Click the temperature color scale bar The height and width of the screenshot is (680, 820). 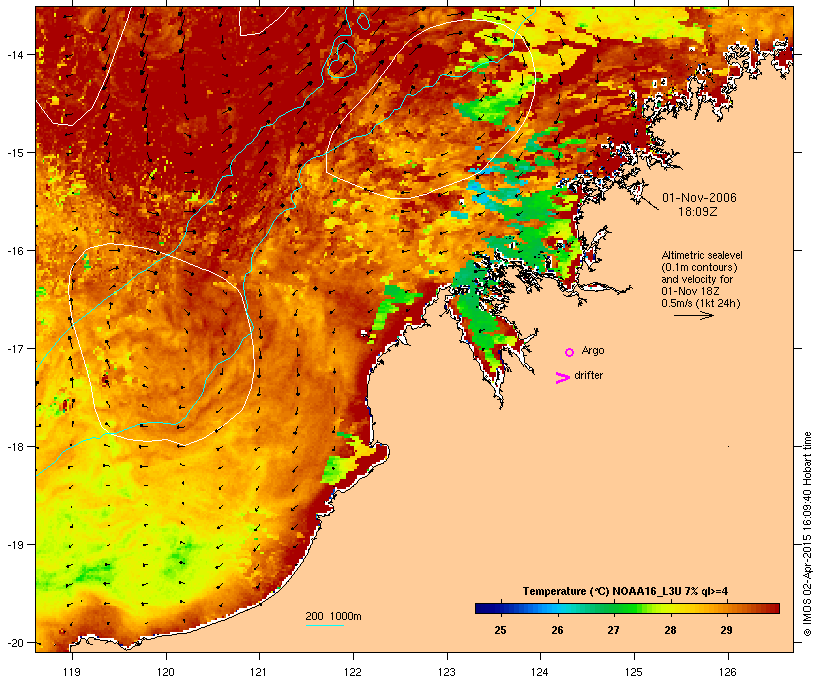pyautogui.click(x=628, y=608)
